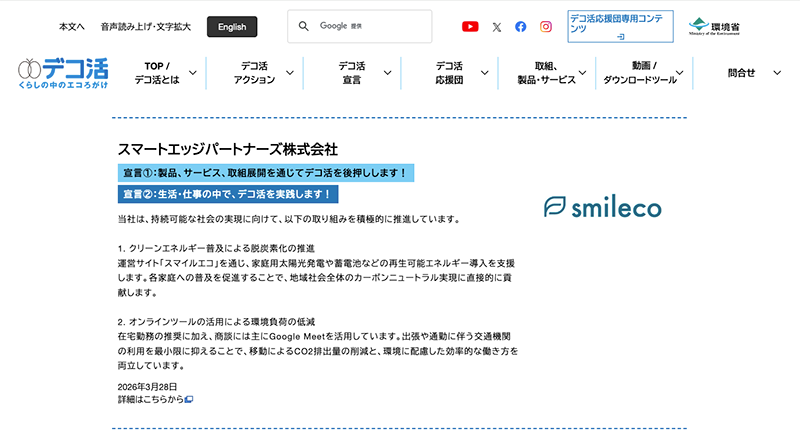The height and width of the screenshot is (440, 800).
Task: Open the 環境省 Ministry of Environment logo
Action: (714, 27)
